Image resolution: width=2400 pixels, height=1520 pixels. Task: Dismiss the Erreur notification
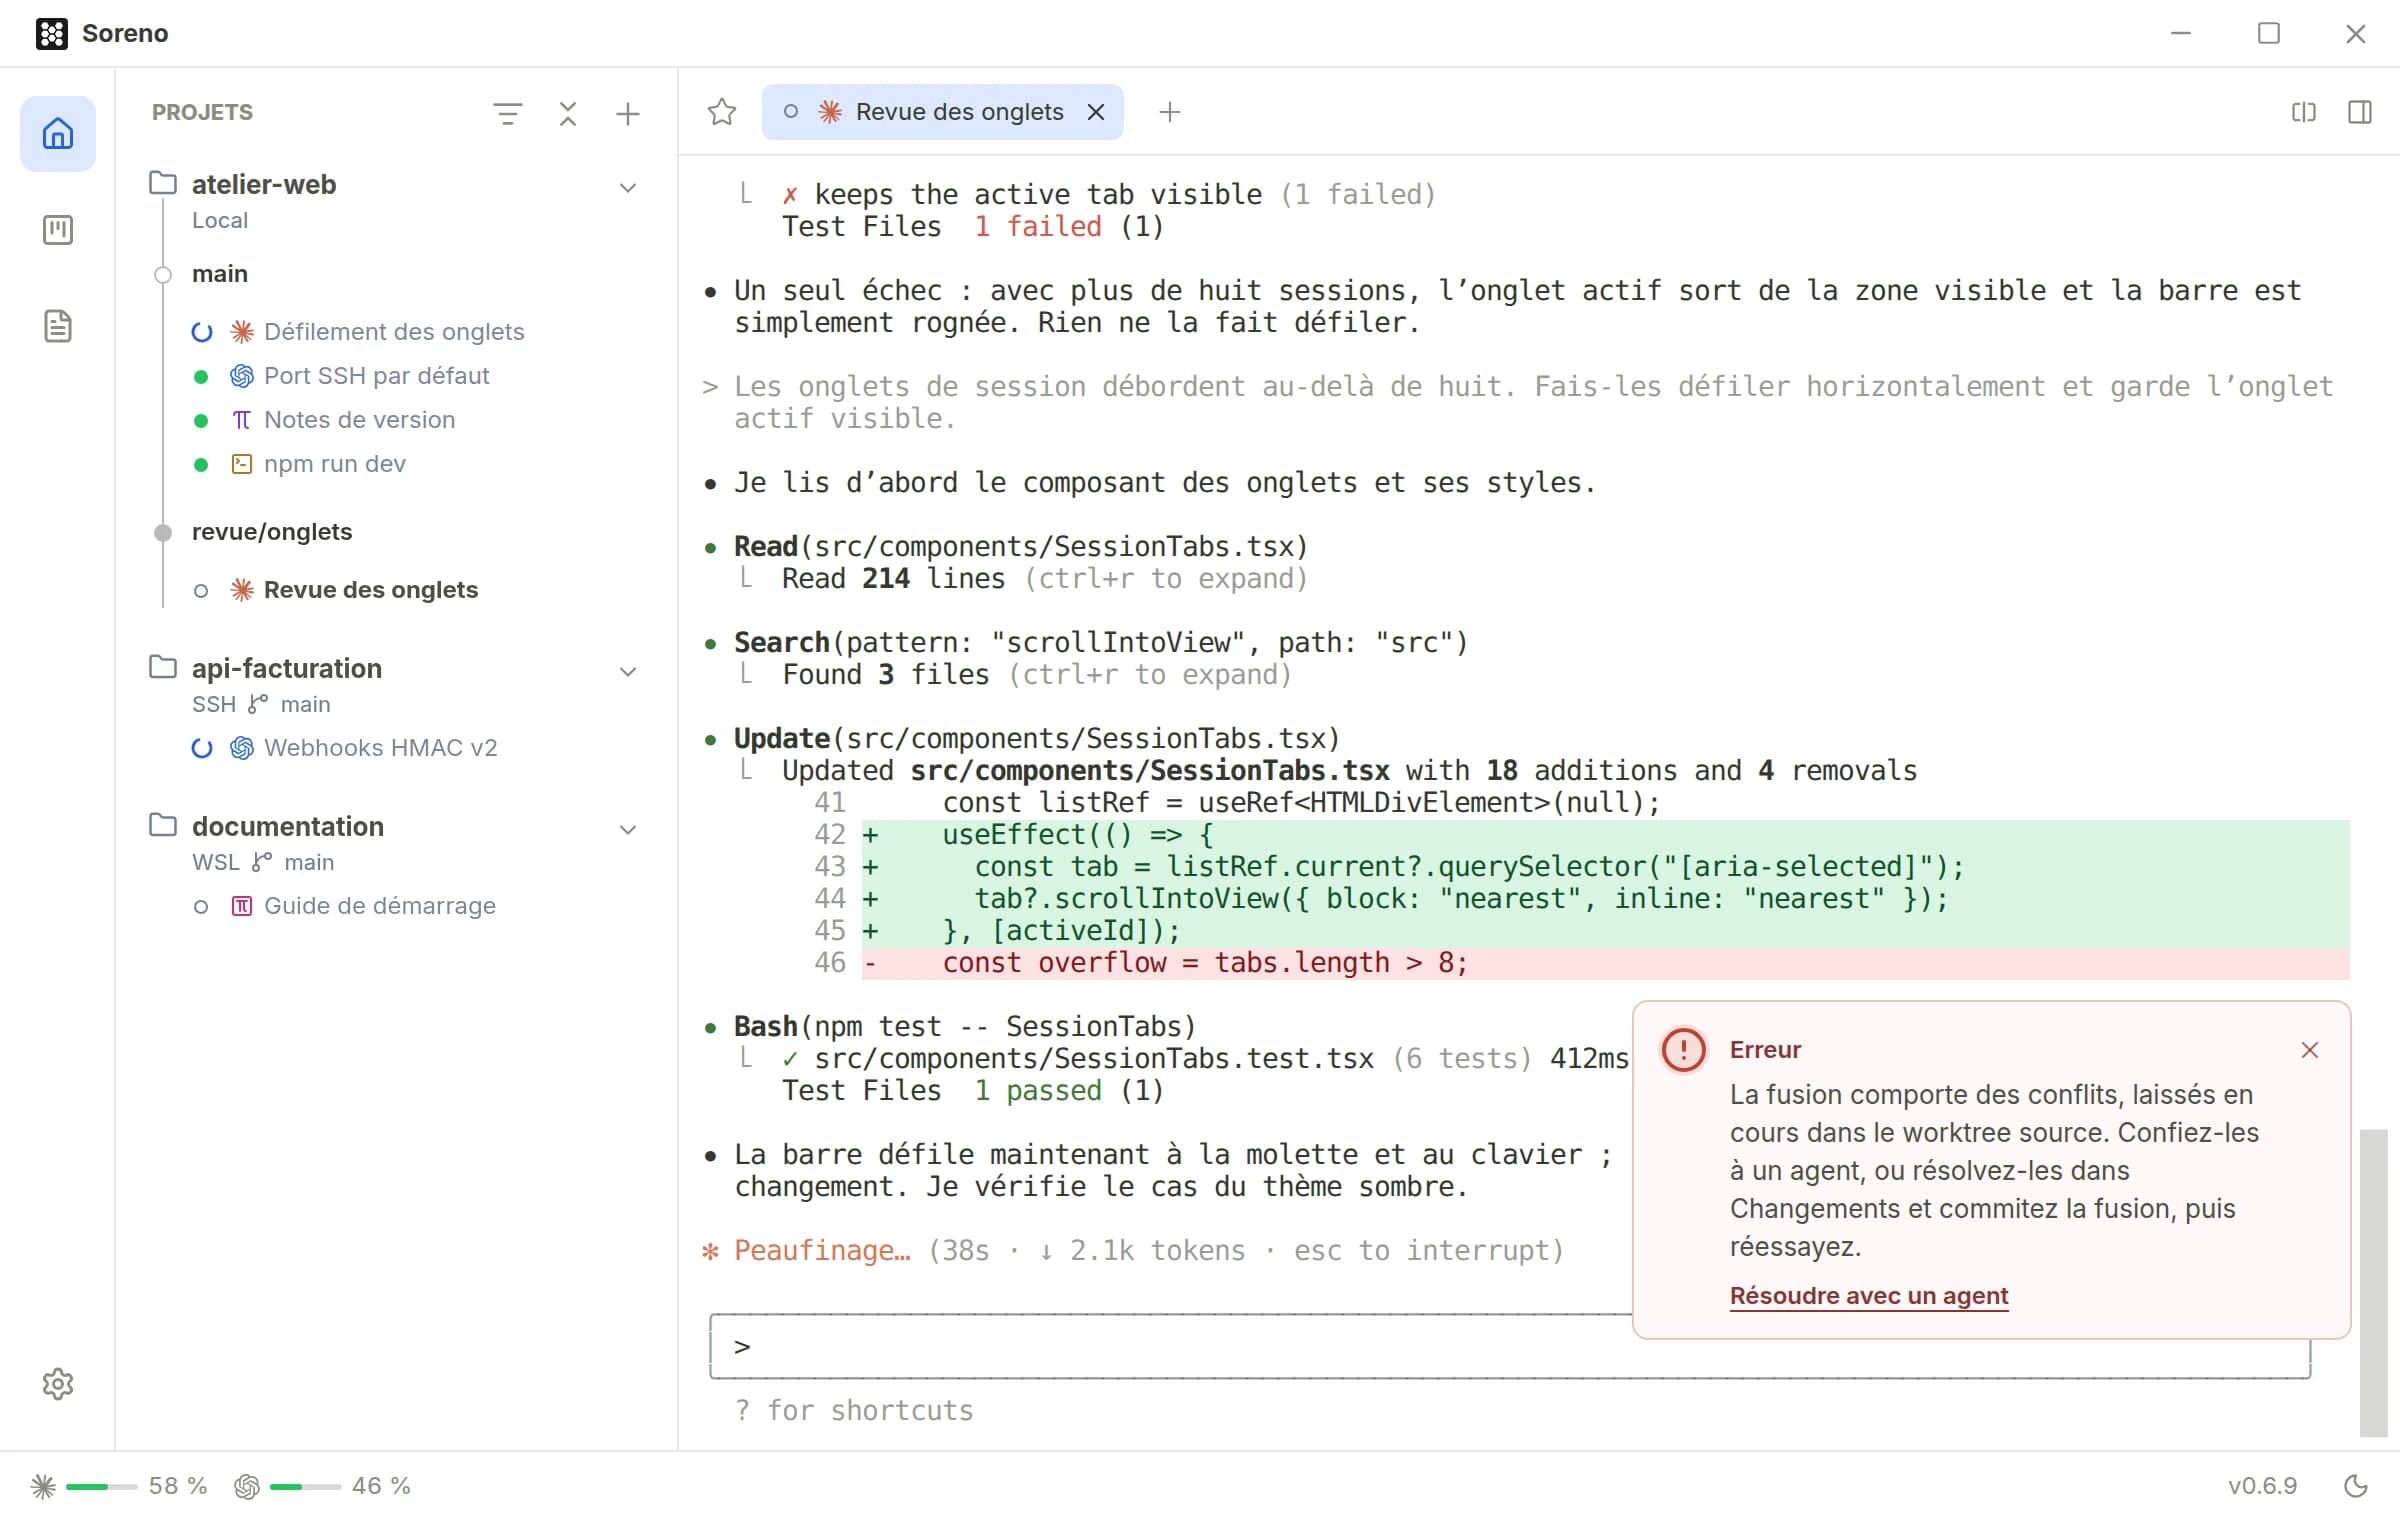pyautogui.click(x=2310, y=1050)
